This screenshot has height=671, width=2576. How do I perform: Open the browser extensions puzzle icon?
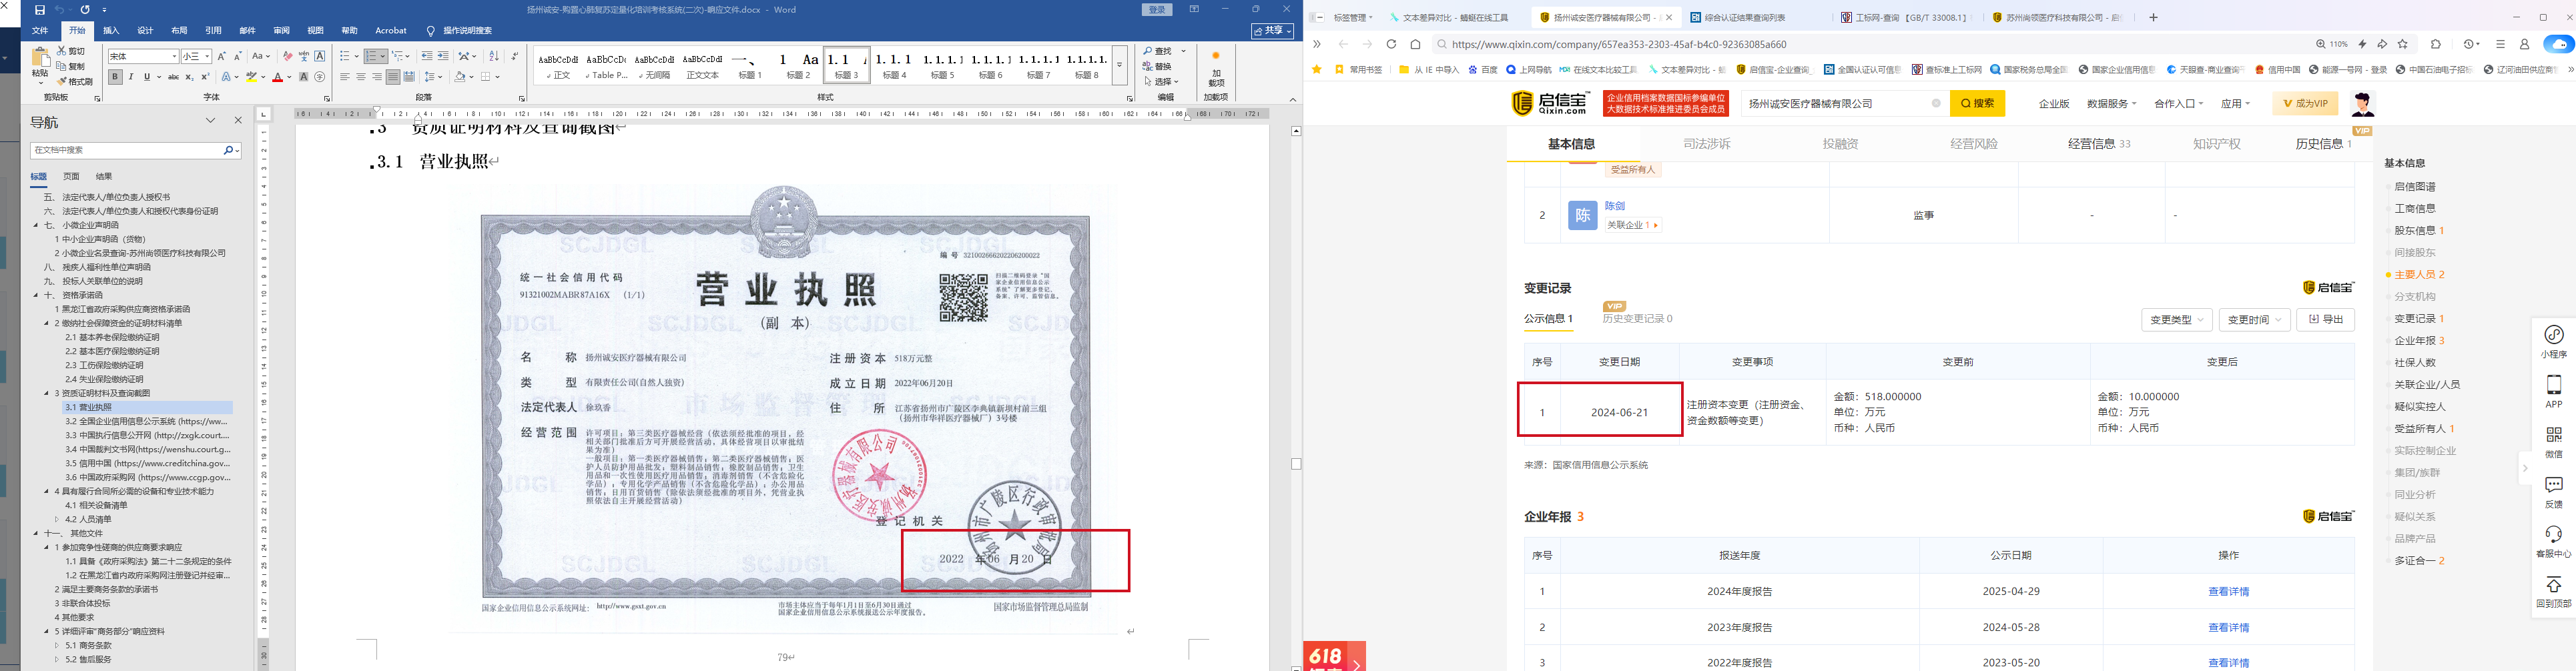pyautogui.click(x=2436, y=44)
